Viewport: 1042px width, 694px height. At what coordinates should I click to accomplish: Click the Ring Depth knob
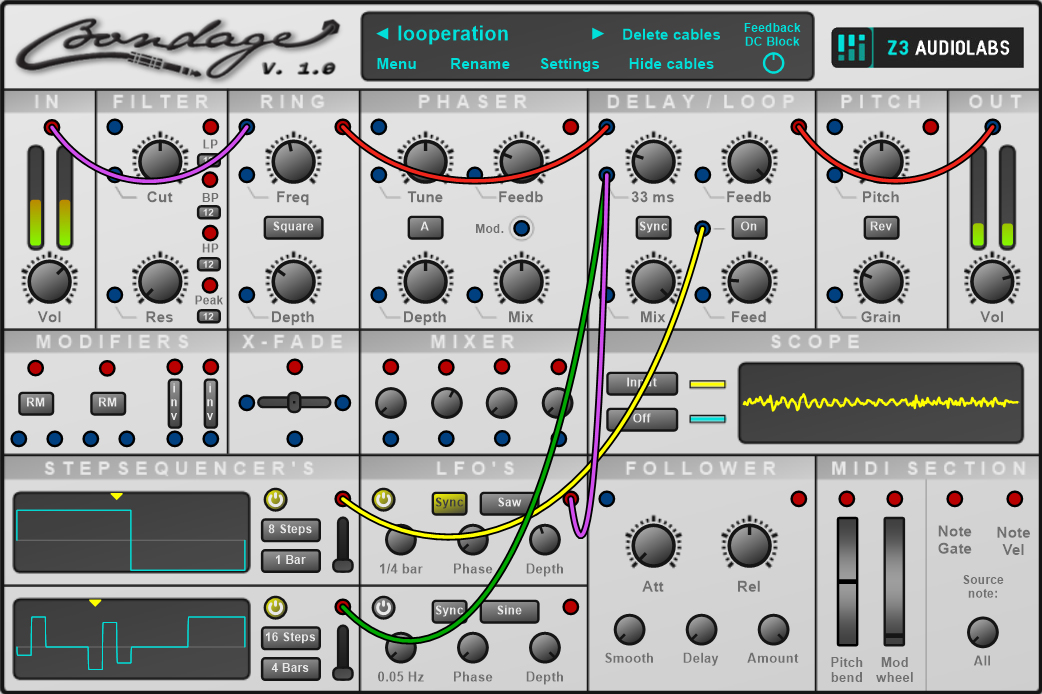[293, 281]
